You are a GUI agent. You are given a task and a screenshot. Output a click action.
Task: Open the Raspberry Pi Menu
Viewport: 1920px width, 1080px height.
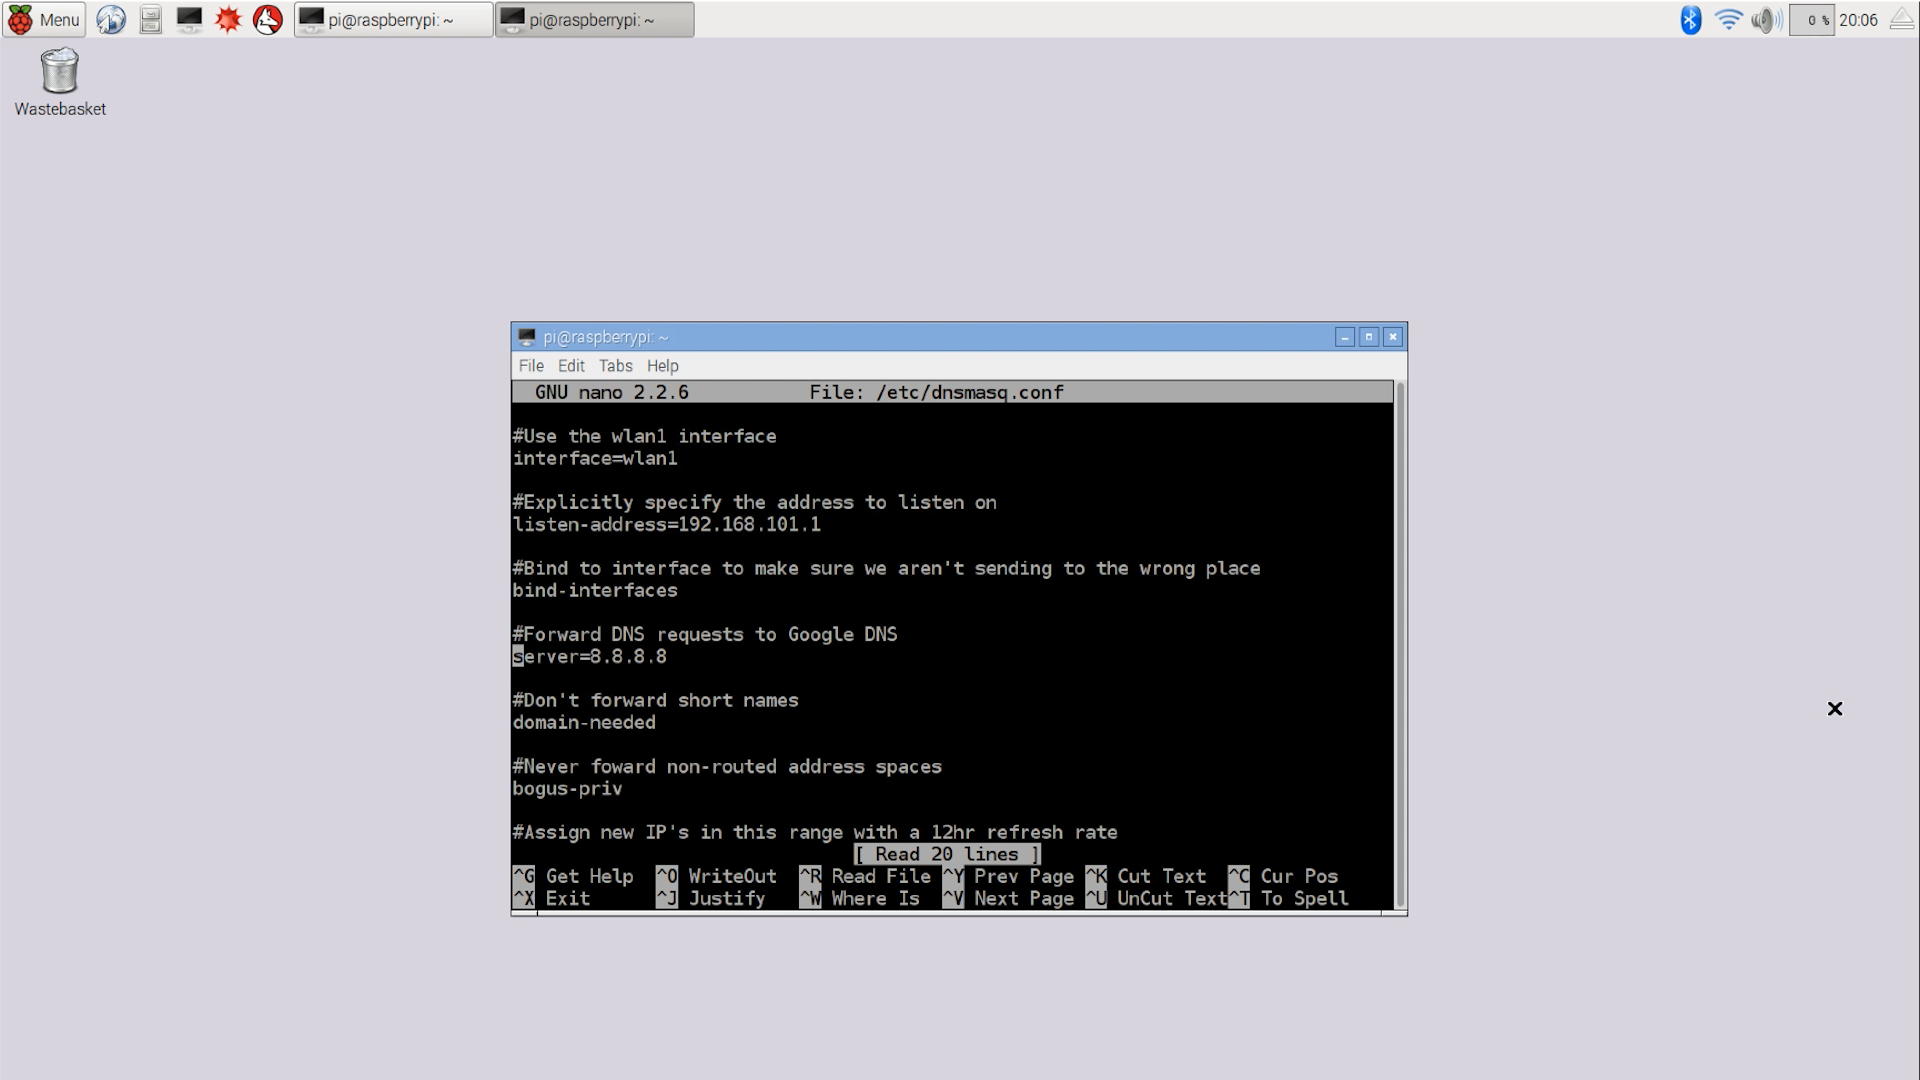coord(44,19)
